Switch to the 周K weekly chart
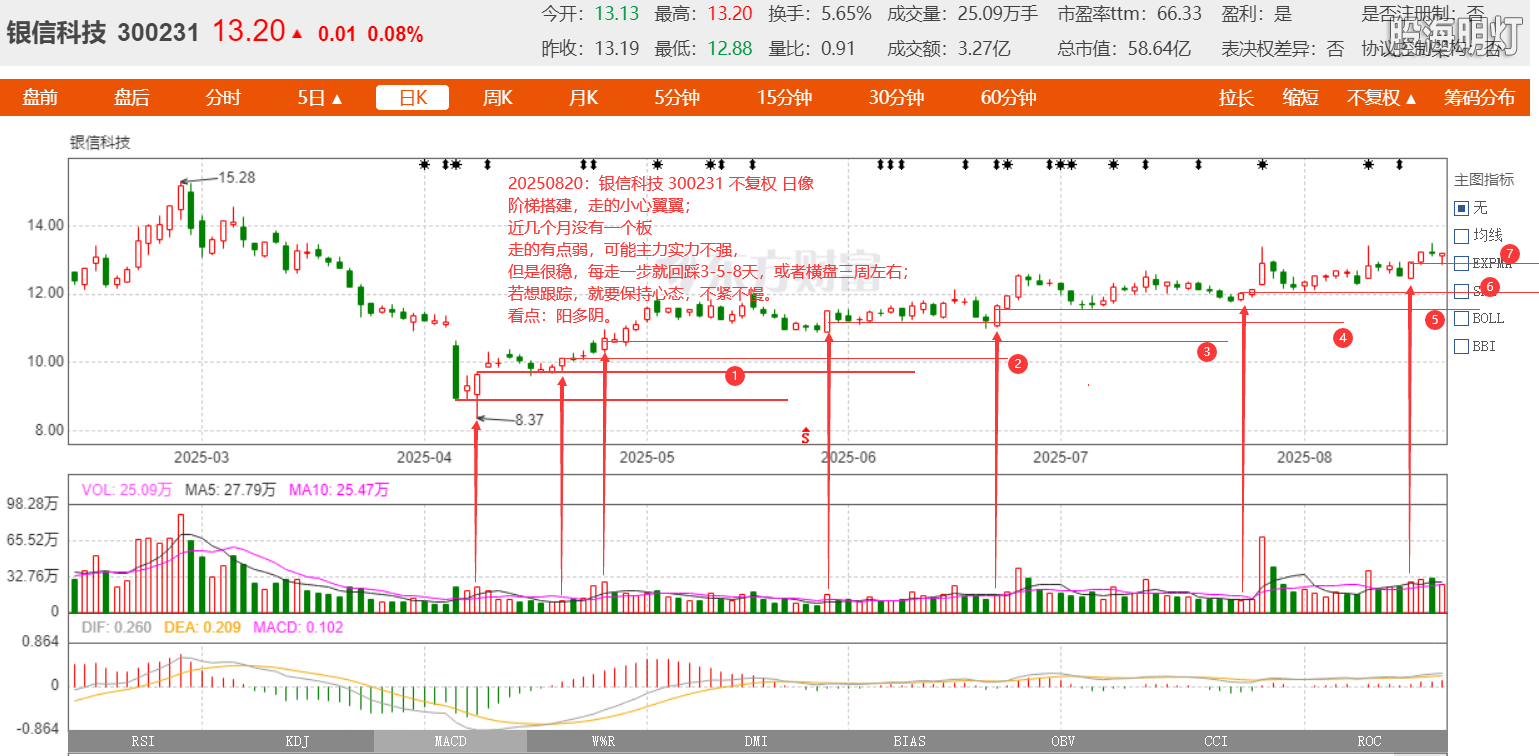The height and width of the screenshot is (756, 1539). pyautogui.click(x=497, y=98)
